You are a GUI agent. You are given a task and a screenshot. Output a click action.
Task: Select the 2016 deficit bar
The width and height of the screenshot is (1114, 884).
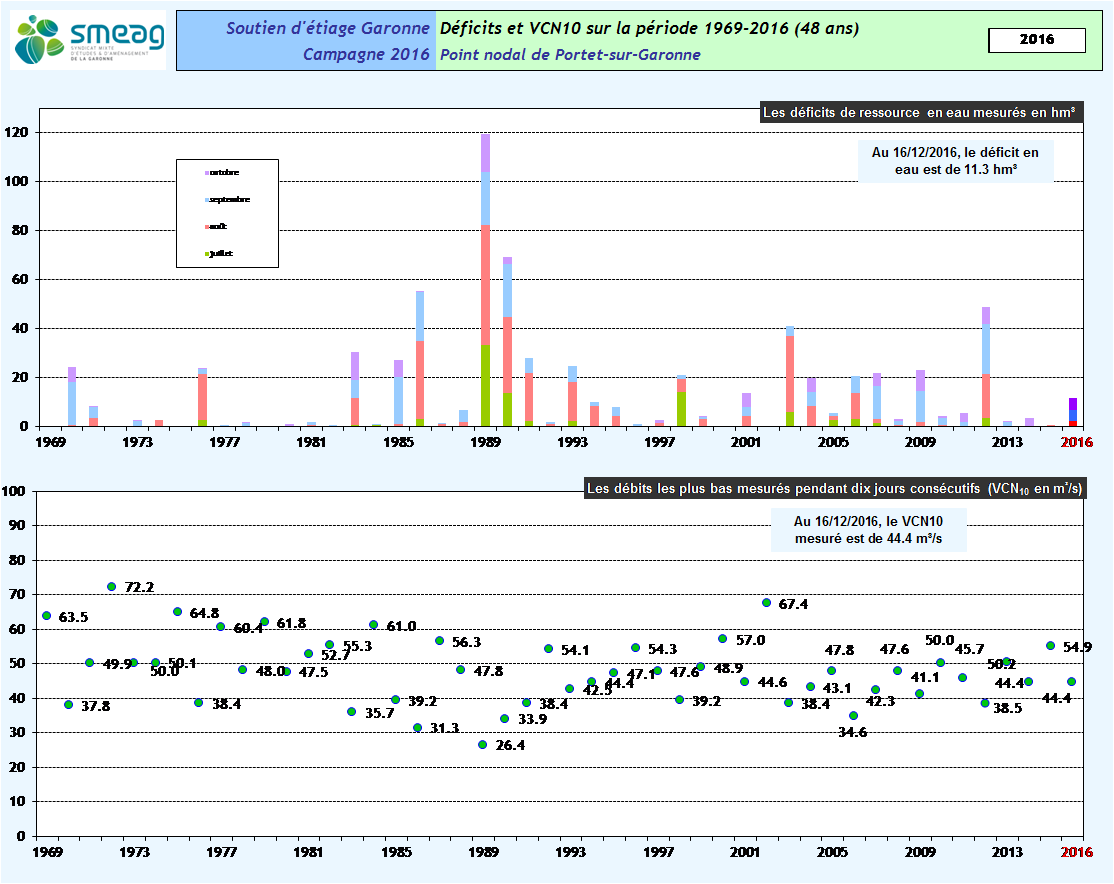1073,412
